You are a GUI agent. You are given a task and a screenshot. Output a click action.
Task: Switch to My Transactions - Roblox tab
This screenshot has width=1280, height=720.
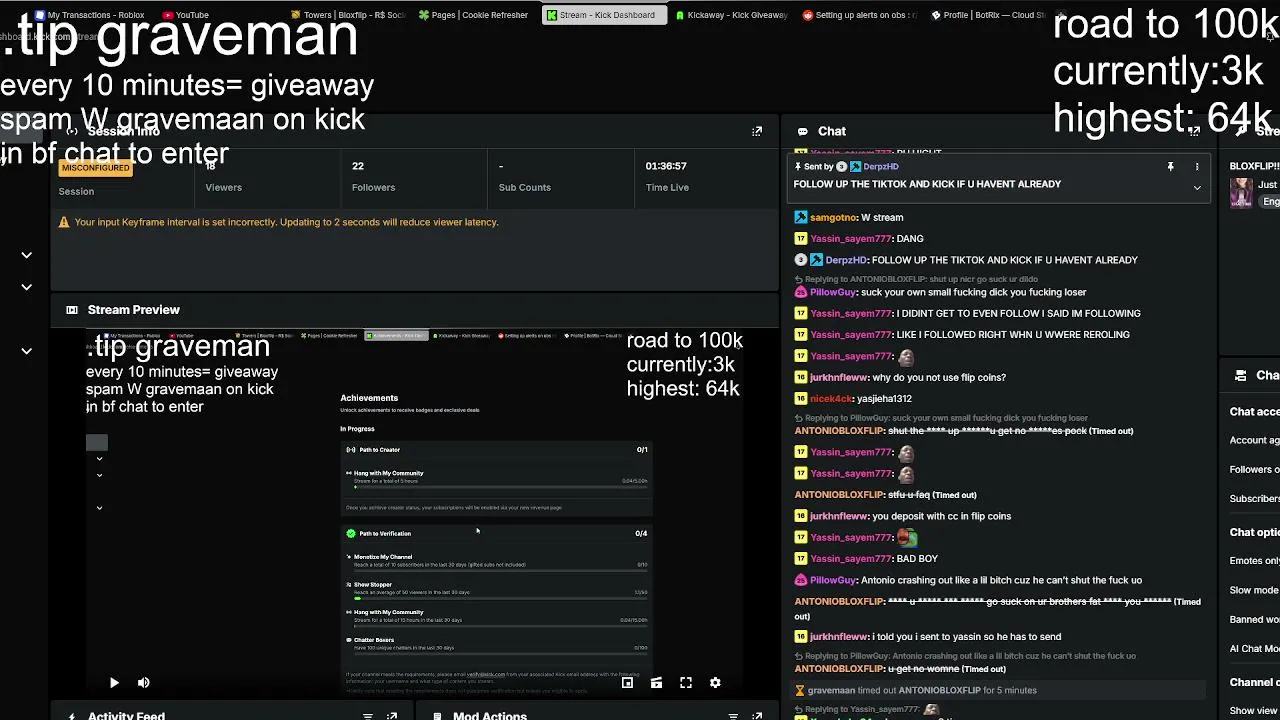[x=90, y=15]
